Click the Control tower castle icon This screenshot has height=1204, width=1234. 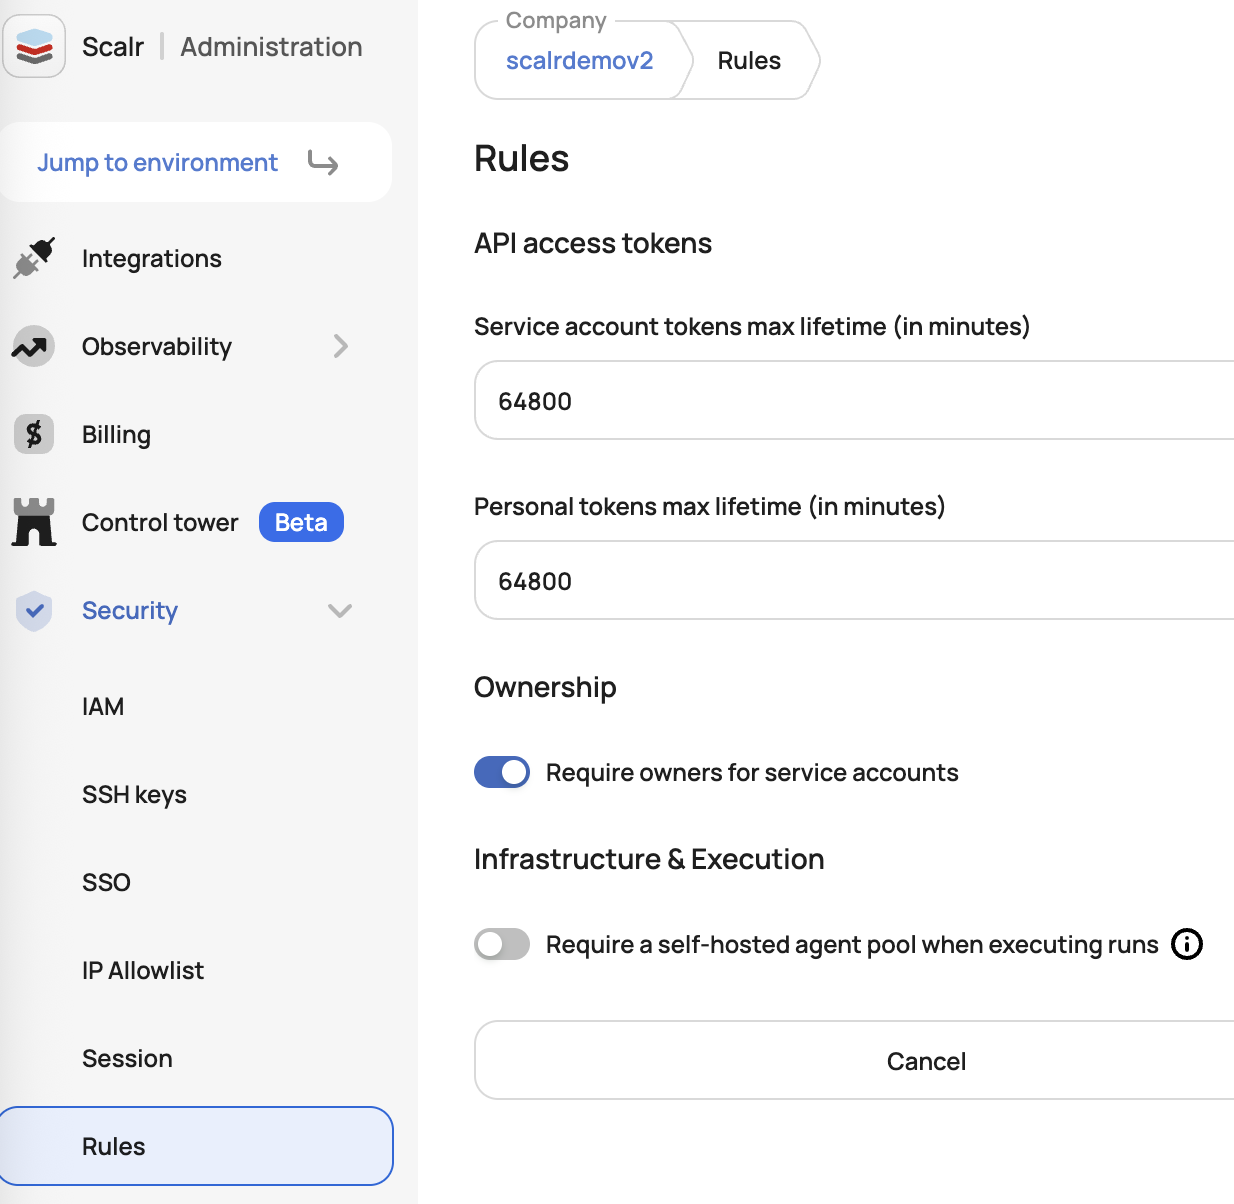tap(34, 522)
